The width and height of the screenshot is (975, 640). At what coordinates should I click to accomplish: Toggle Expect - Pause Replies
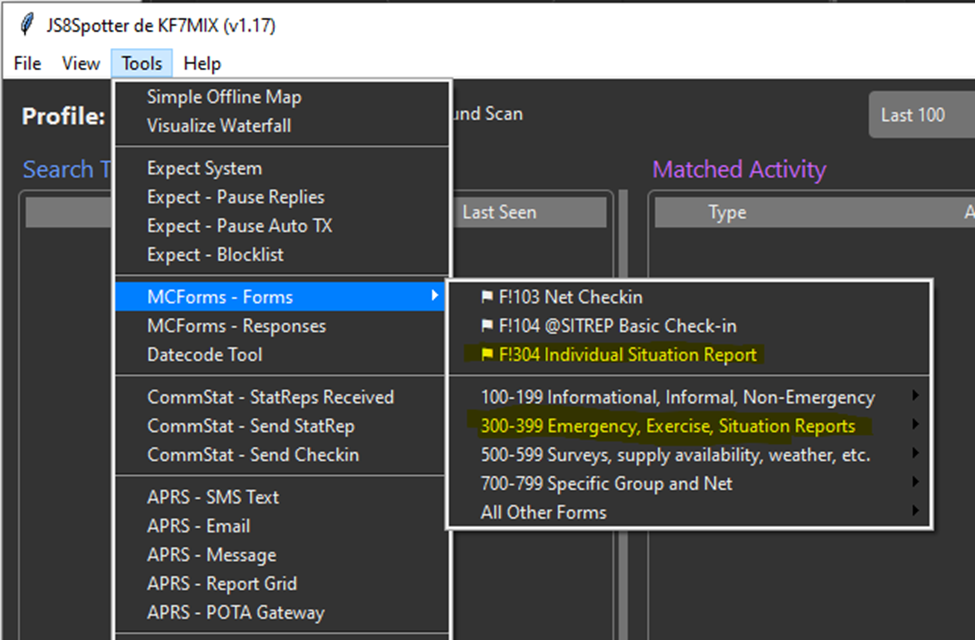(x=282, y=197)
